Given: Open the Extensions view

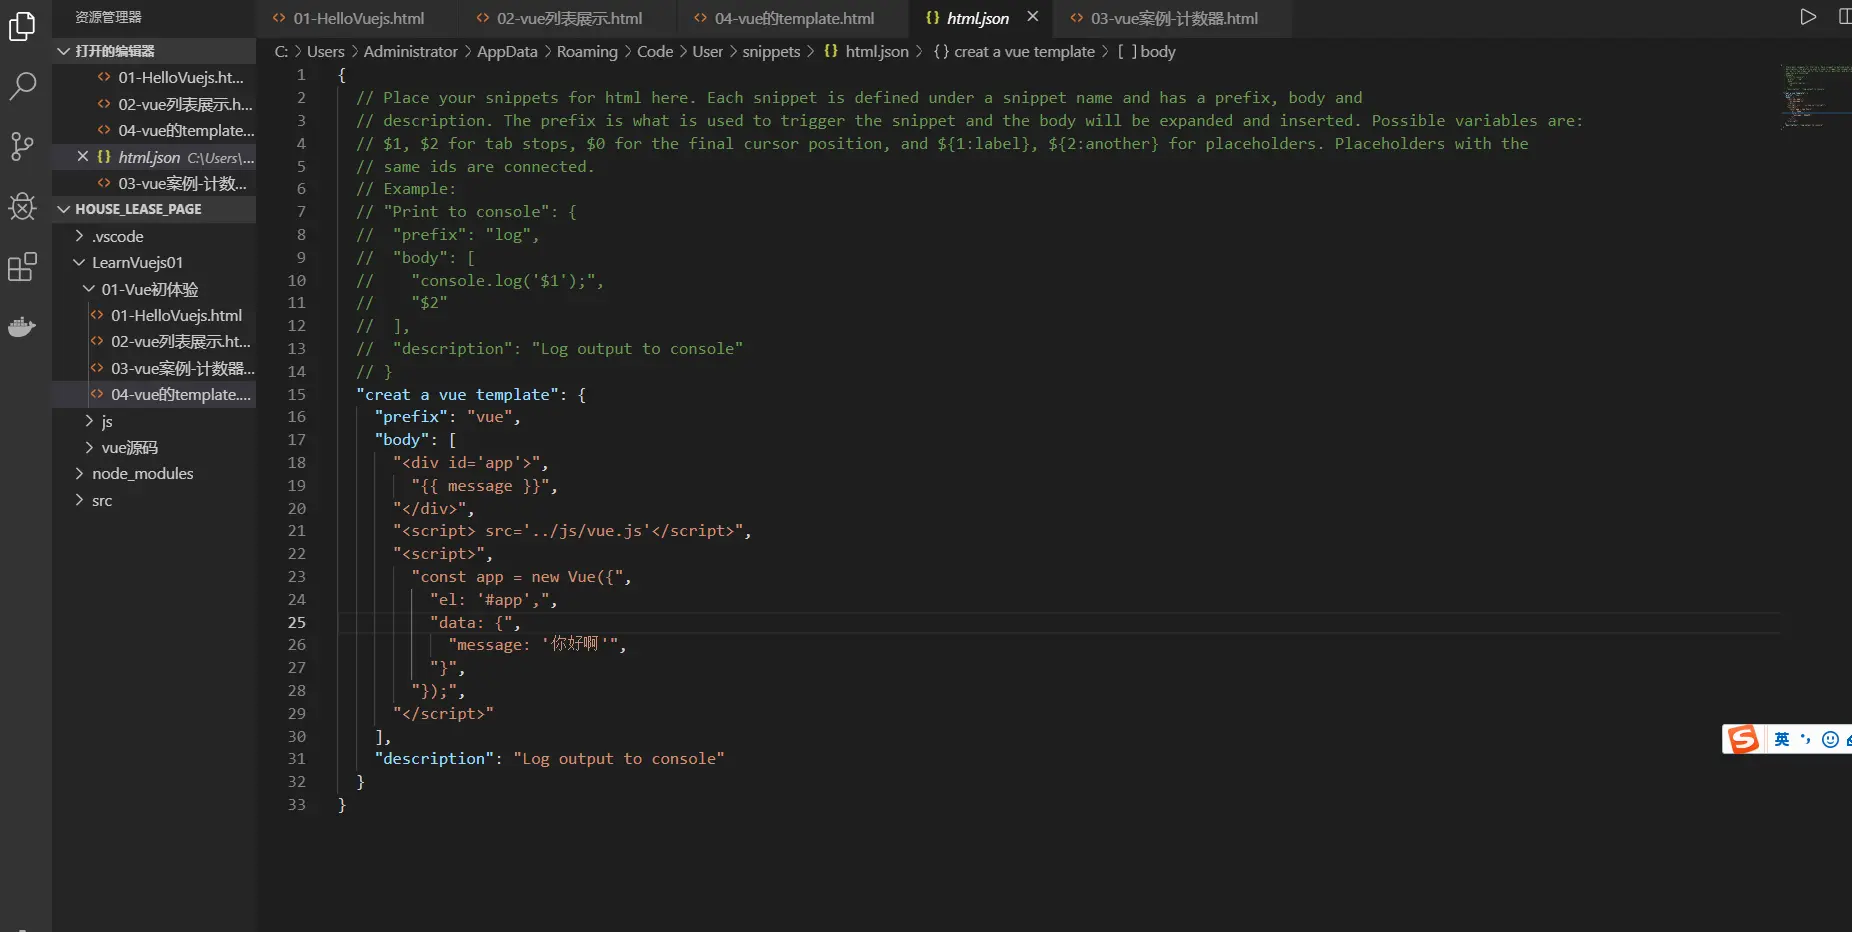Looking at the screenshot, I should (22, 267).
